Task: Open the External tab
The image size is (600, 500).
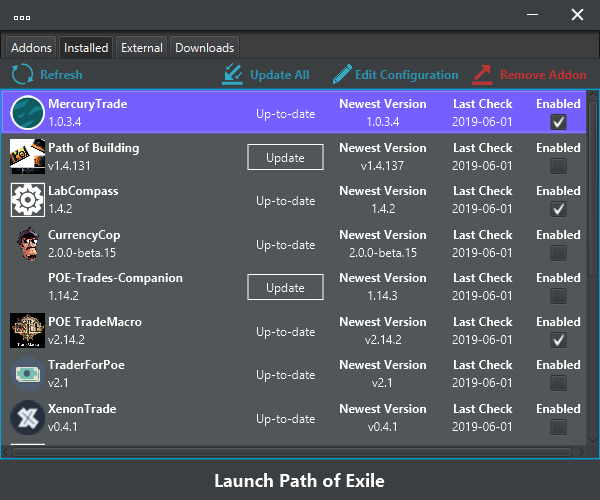Action: pyautogui.click(x=142, y=48)
